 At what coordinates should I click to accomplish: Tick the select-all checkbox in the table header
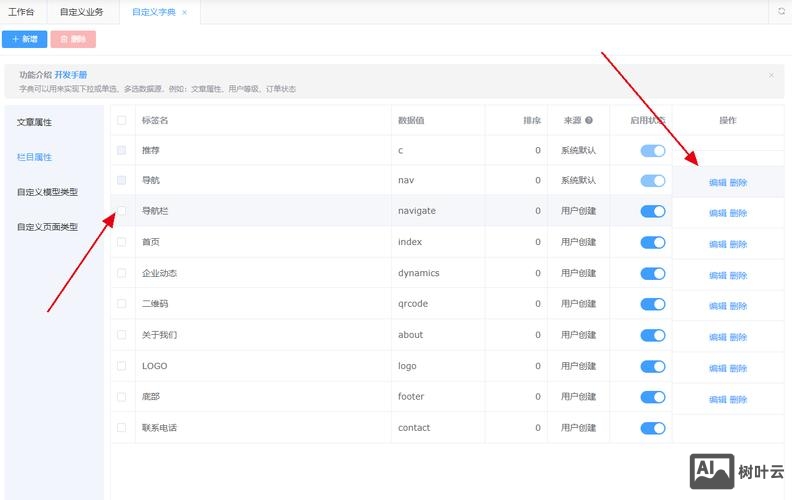pyautogui.click(x=122, y=120)
